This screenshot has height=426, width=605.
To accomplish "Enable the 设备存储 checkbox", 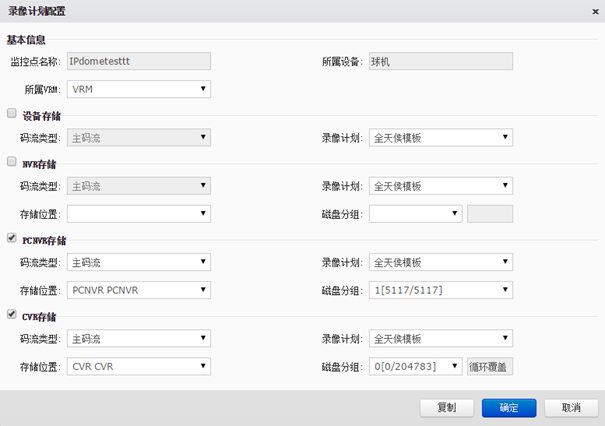I will (x=12, y=113).
